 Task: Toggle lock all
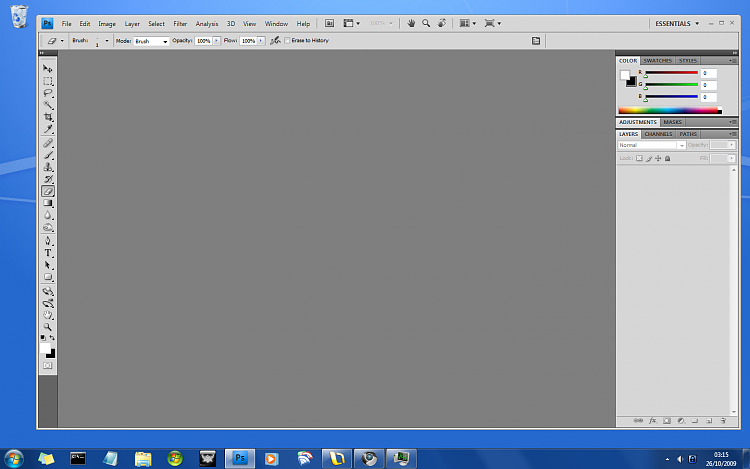point(668,158)
